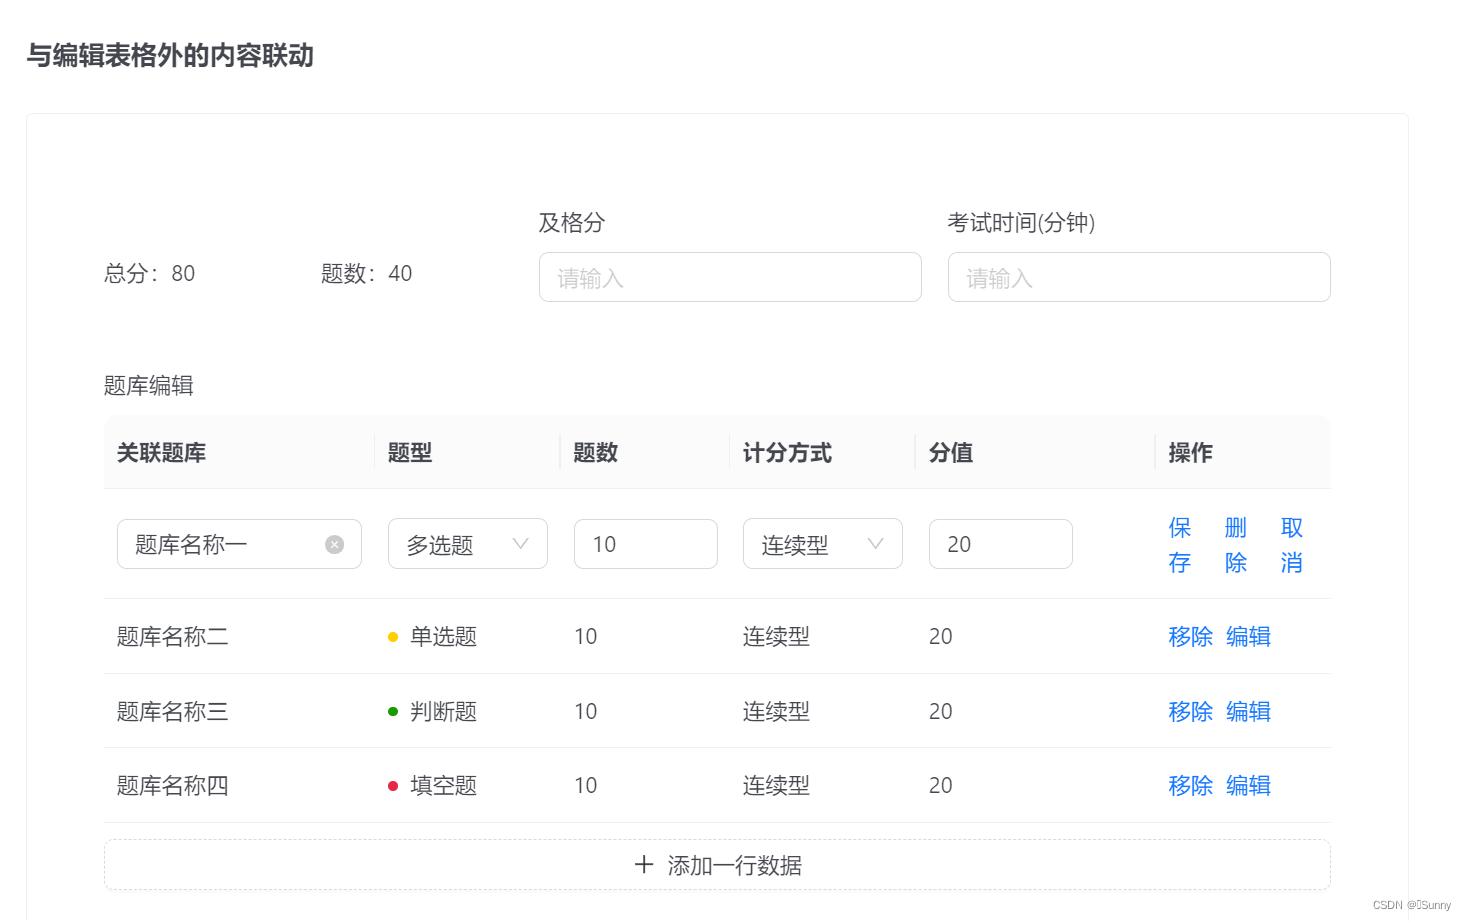
Task: Click 取消 link in the editing row
Action: pos(1292,545)
